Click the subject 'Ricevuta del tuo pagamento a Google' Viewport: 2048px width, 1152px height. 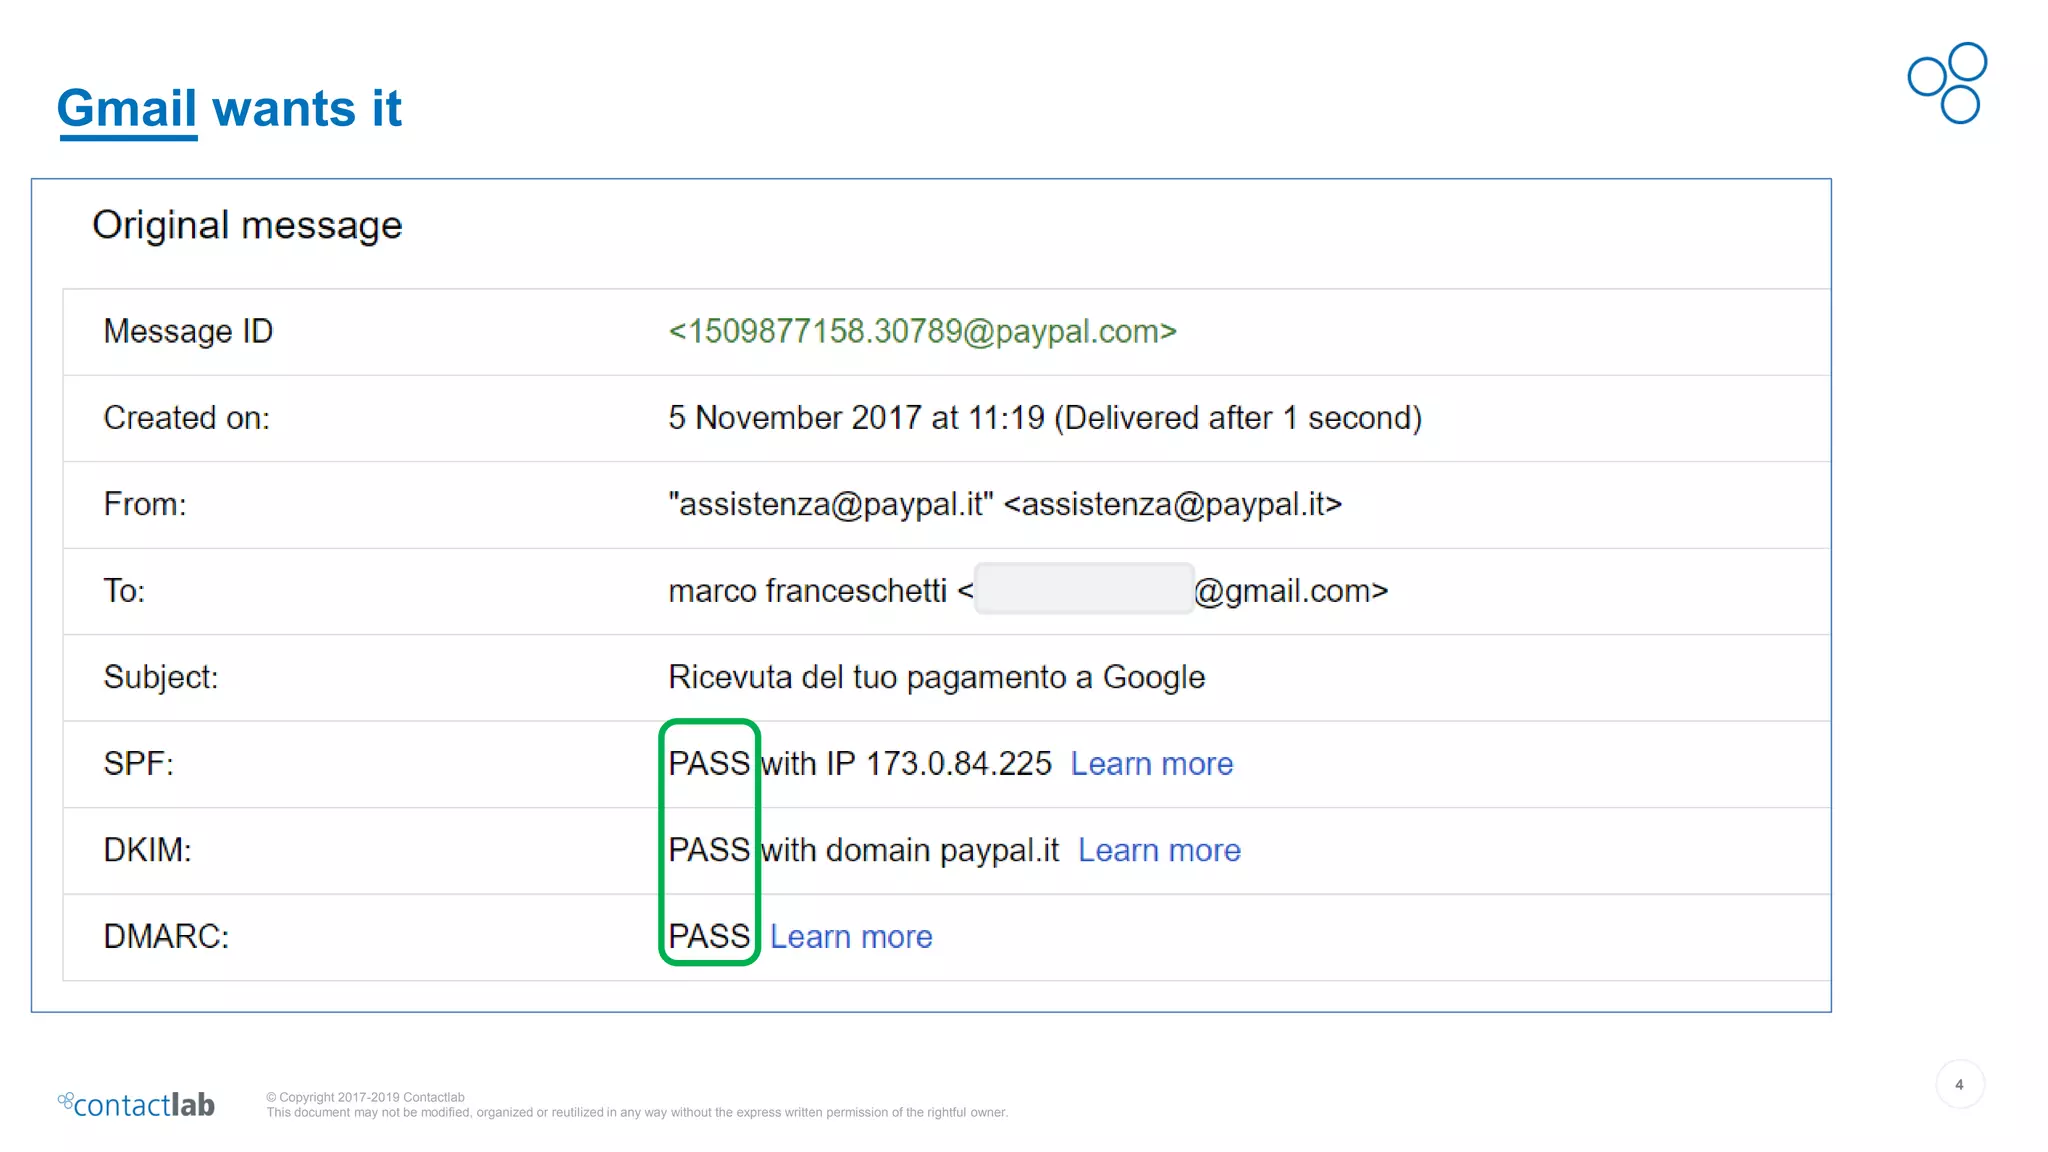coord(937,677)
